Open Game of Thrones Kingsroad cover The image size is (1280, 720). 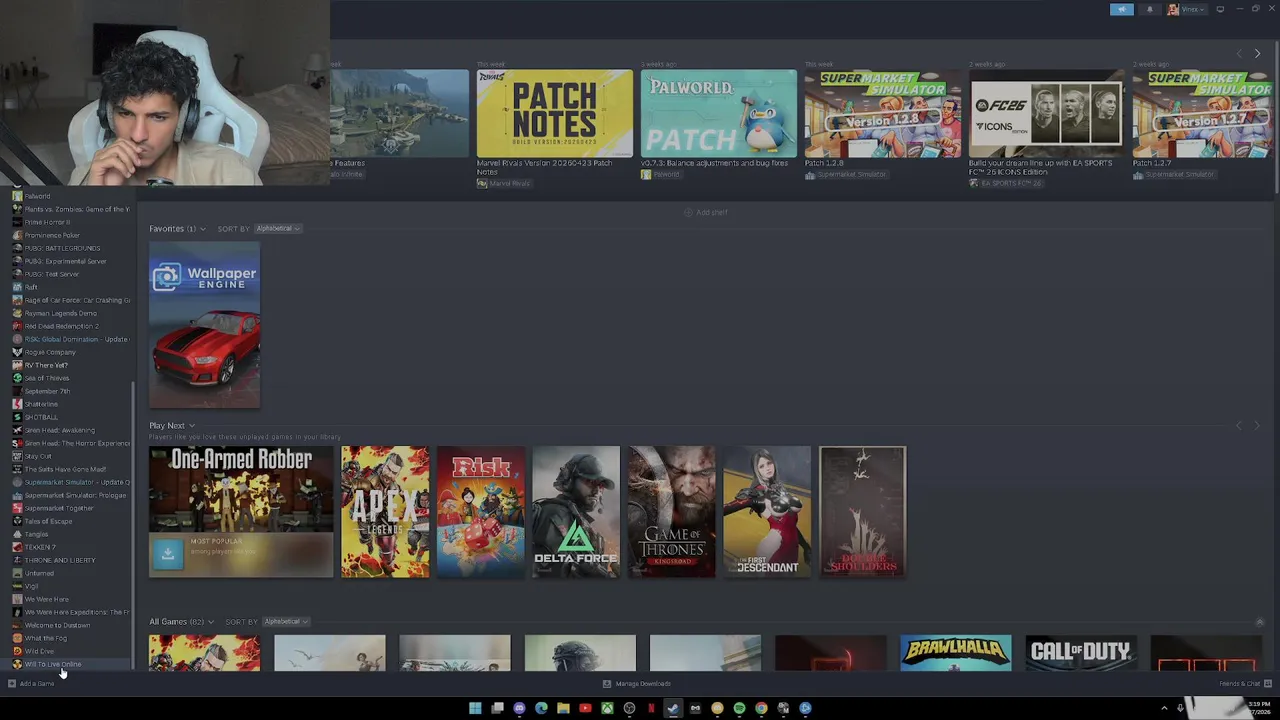pyautogui.click(x=672, y=512)
